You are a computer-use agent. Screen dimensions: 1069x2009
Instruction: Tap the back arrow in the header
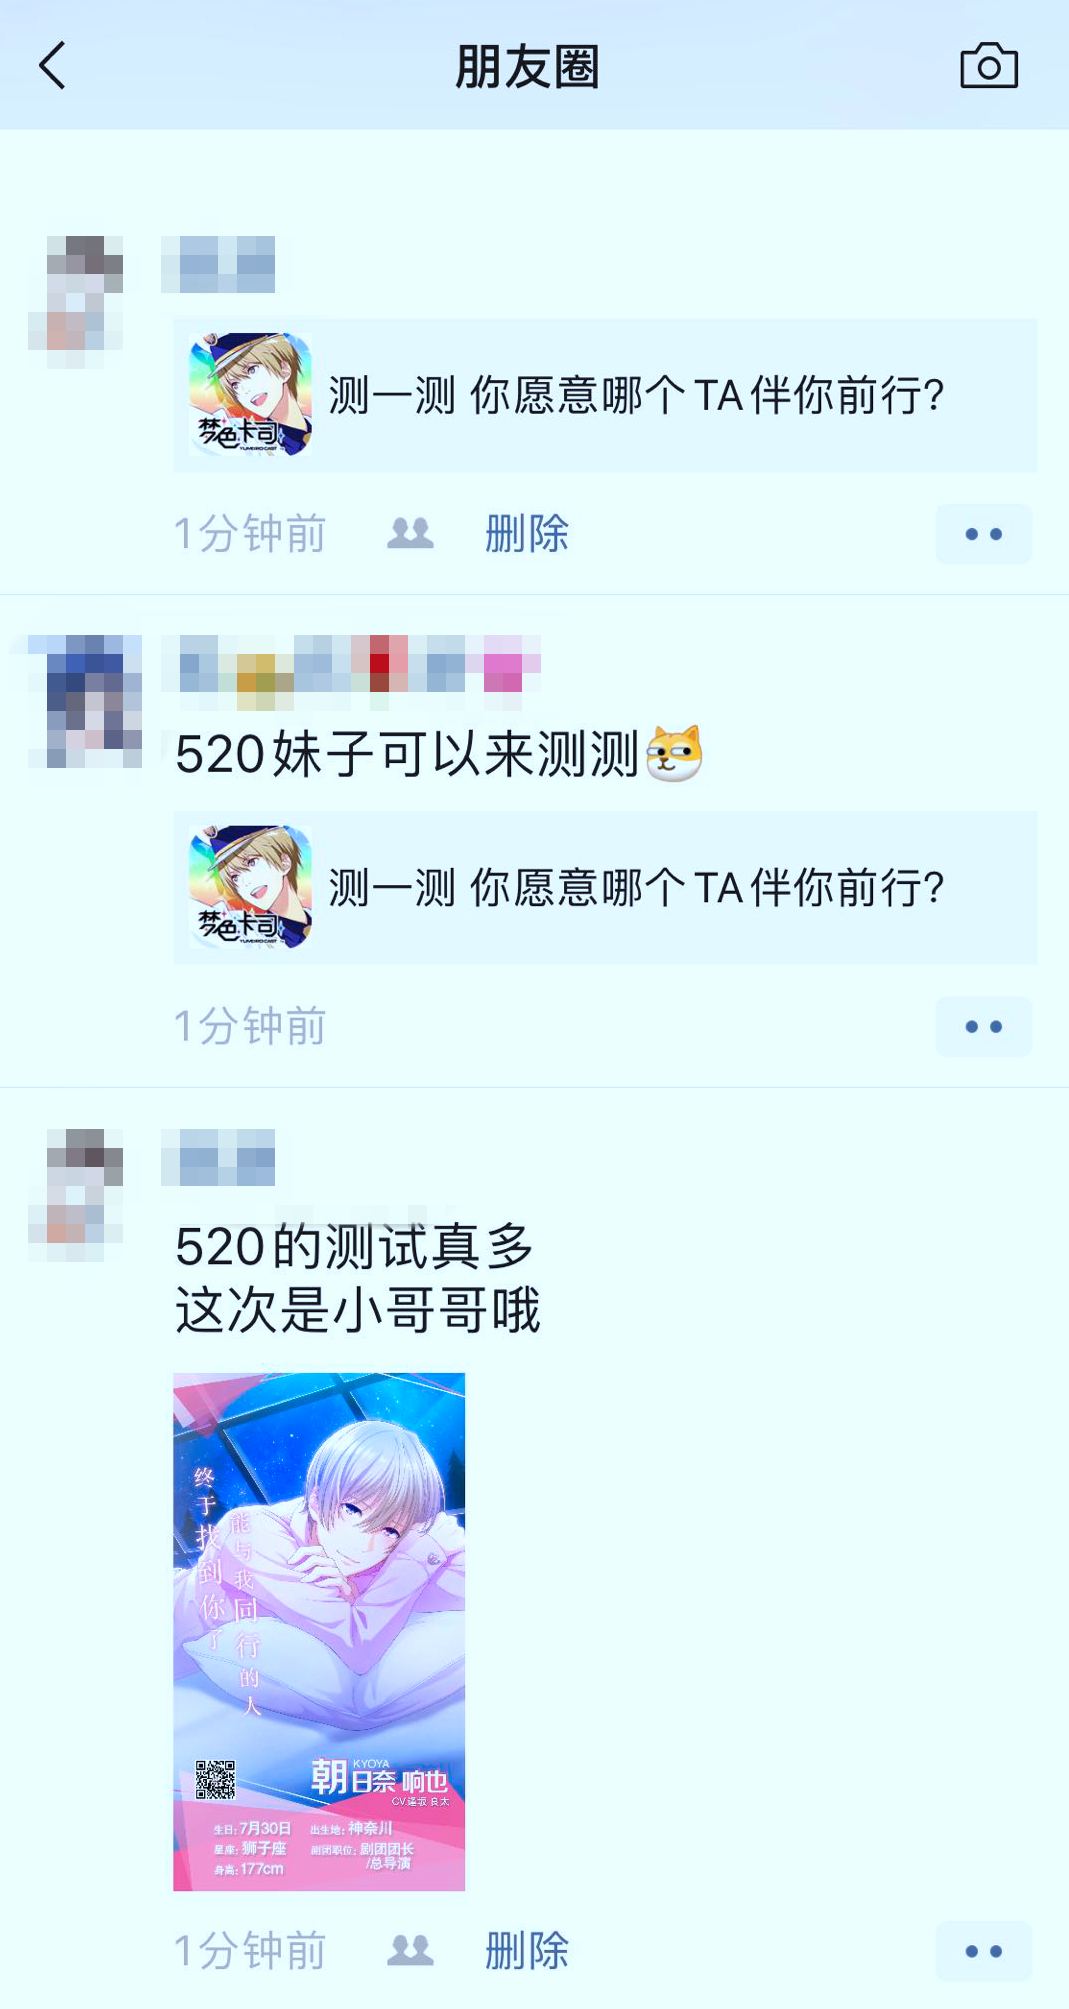point(52,66)
